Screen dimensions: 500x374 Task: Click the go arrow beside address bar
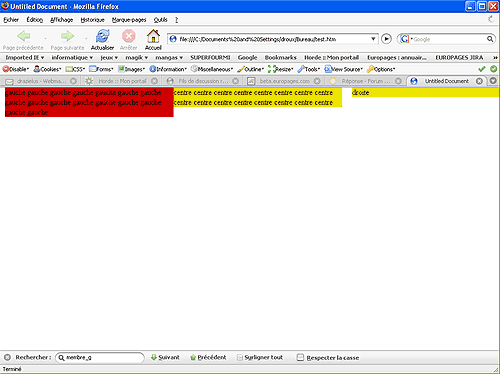tap(386, 39)
